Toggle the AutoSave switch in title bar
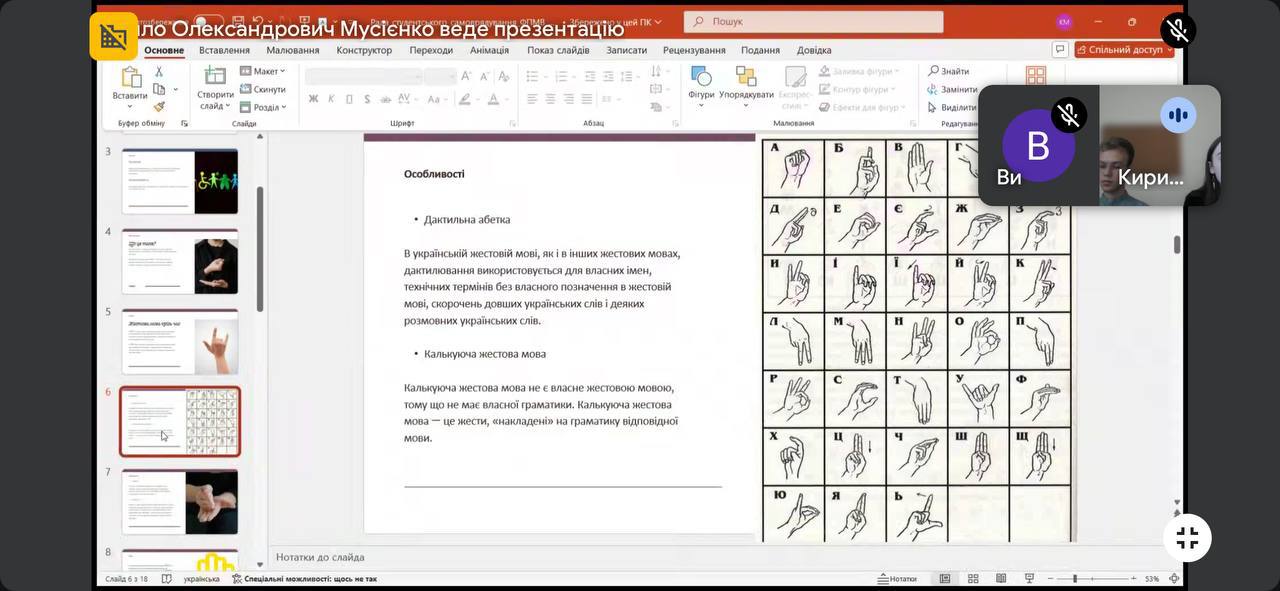 (x=208, y=21)
